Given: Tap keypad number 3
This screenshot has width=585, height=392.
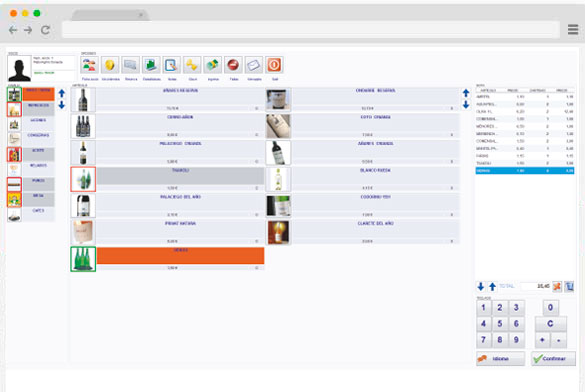Looking at the screenshot, I should (516, 307).
